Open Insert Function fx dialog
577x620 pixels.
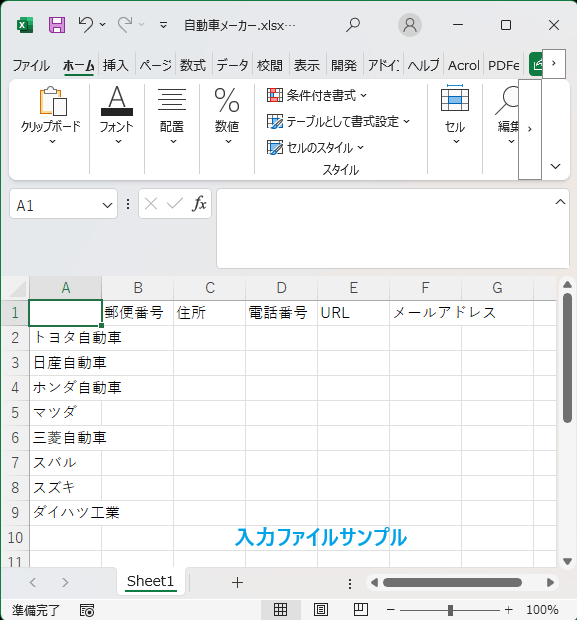[x=199, y=204]
